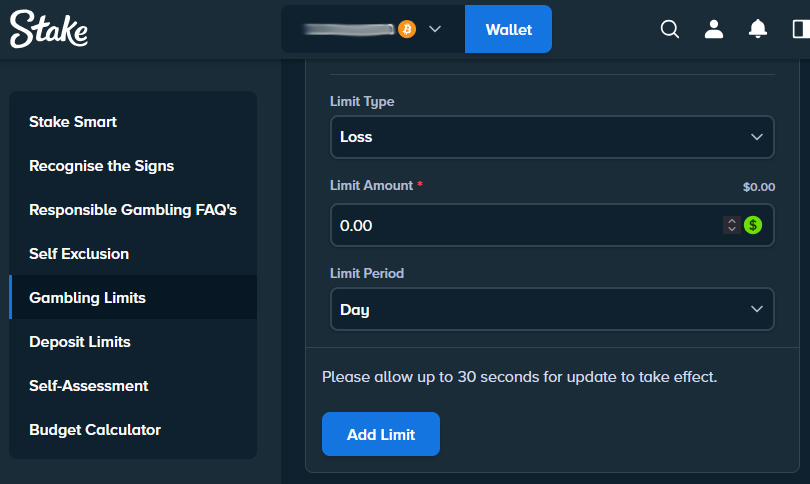Image resolution: width=810 pixels, height=484 pixels.
Task: Open Recognise the Signs page
Action: (101, 166)
